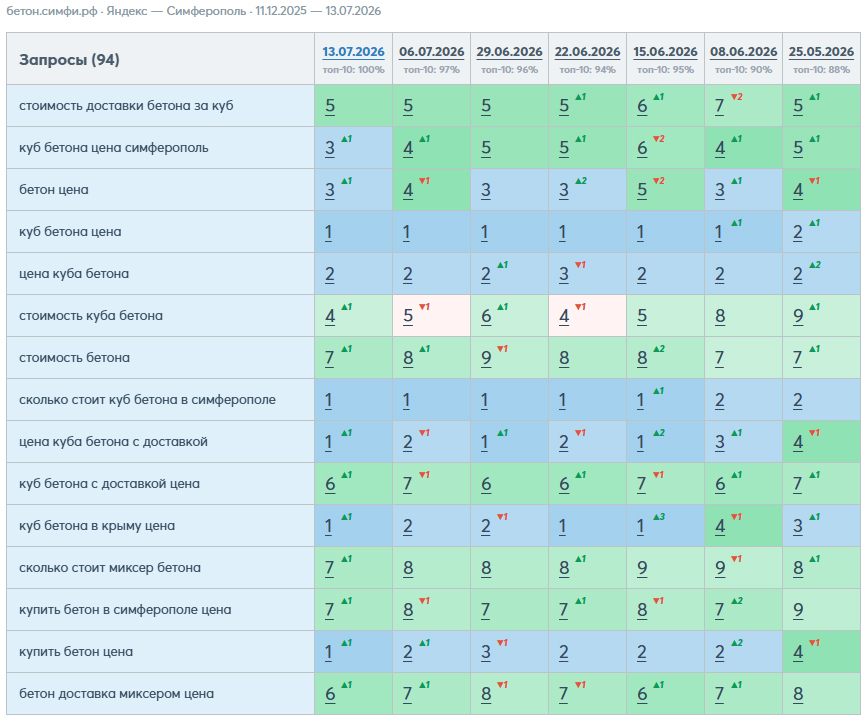
Task: Select the 08.06.2026 date header
Action: pos(743,52)
